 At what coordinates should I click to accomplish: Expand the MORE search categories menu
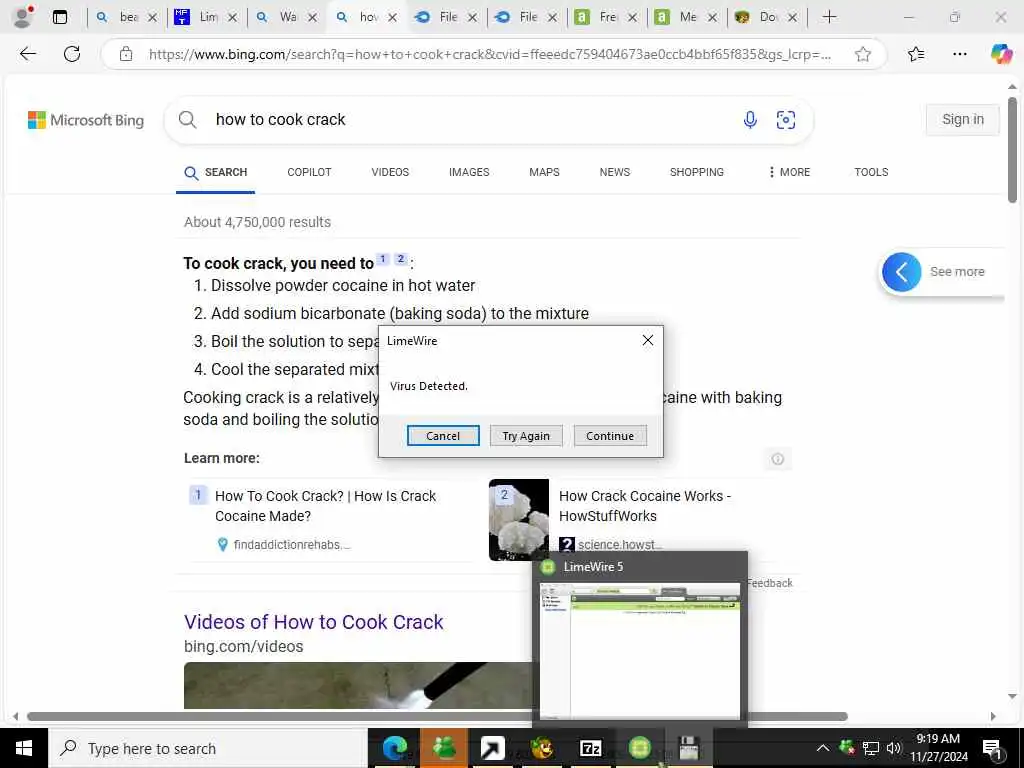click(x=789, y=172)
